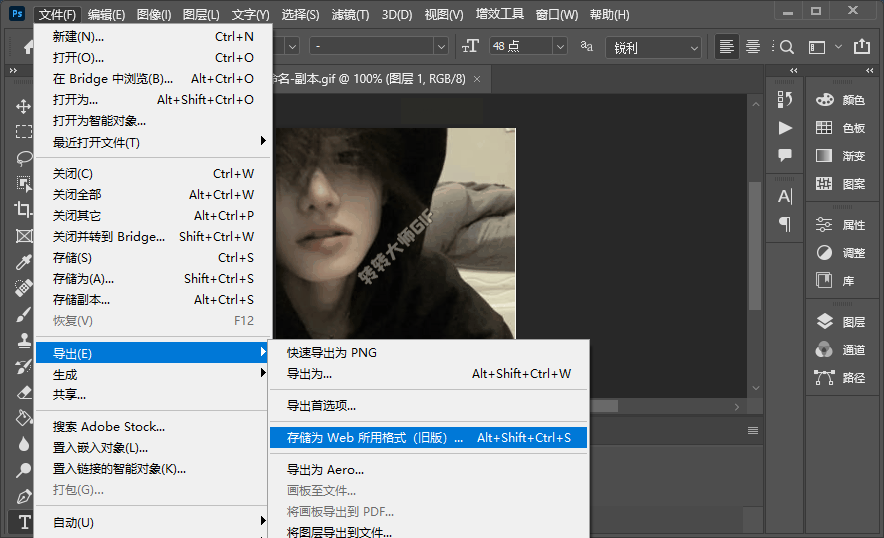884x538 pixels.
Task: Choose 置入嵌入对象(L)...
Action: coord(152,448)
